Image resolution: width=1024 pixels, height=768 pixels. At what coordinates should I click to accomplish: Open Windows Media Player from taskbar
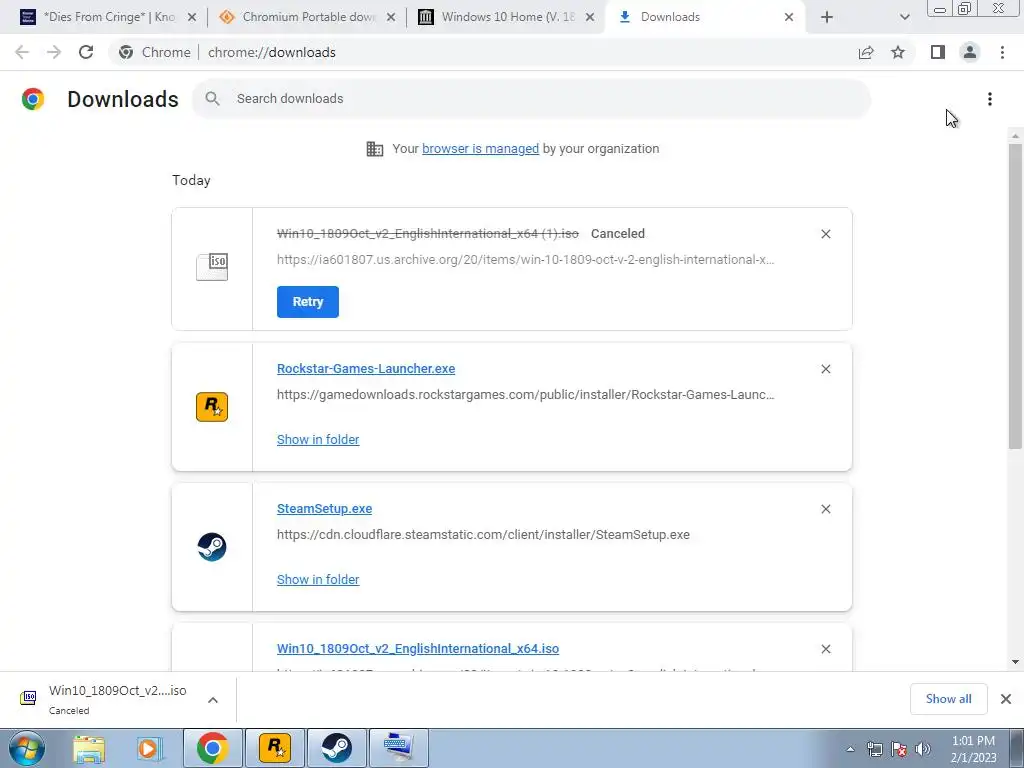150,748
